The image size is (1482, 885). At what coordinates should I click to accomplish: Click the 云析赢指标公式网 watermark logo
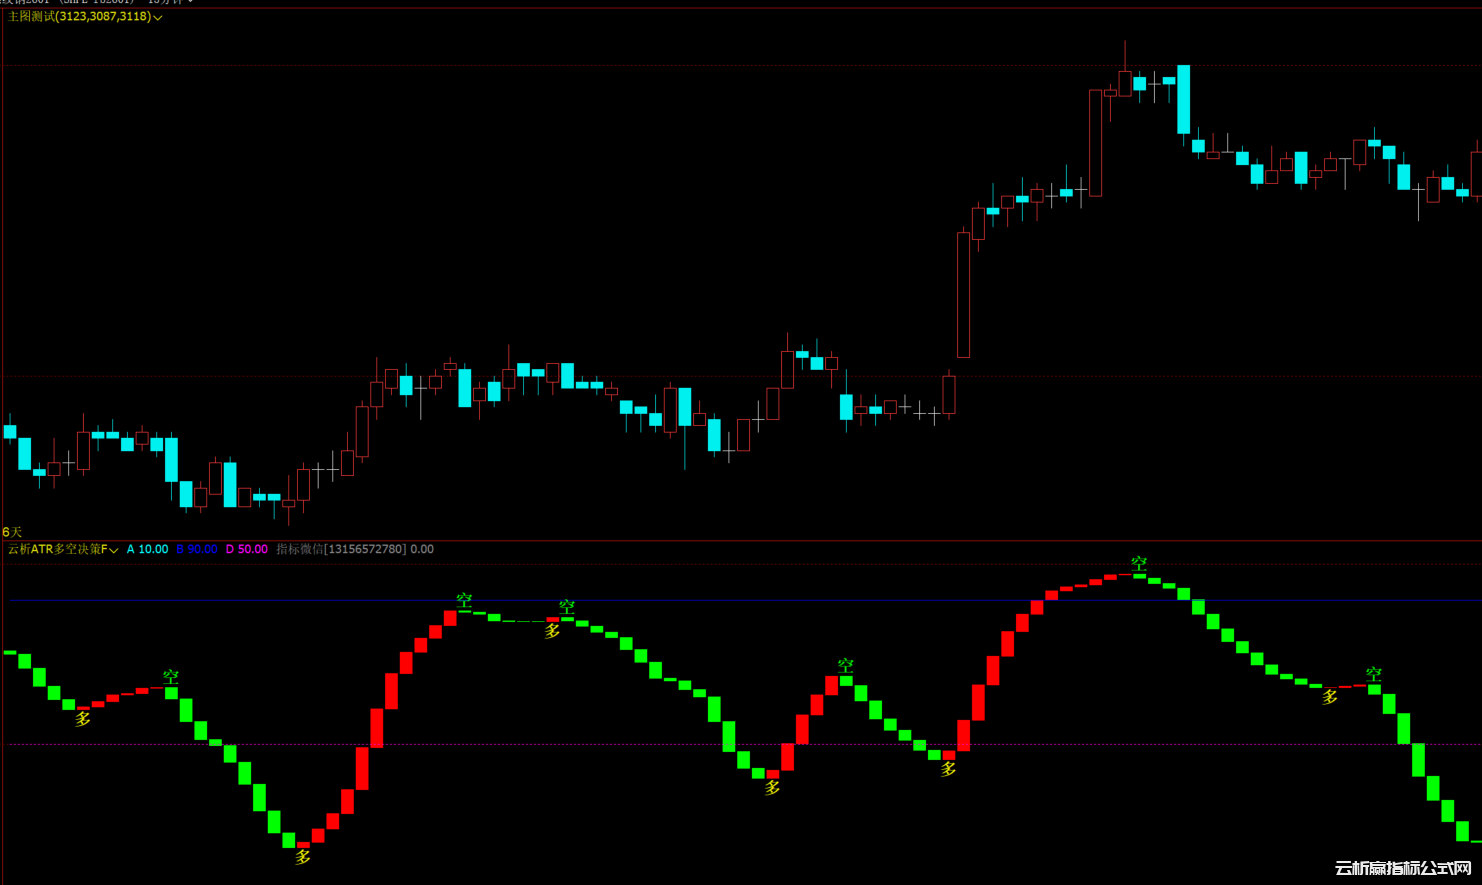tap(1402, 868)
